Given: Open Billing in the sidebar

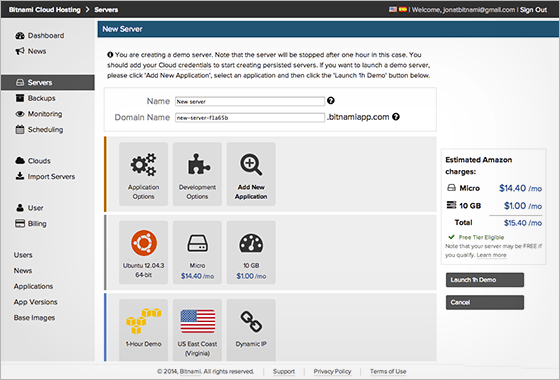Looking at the screenshot, I should click(31, 224).
